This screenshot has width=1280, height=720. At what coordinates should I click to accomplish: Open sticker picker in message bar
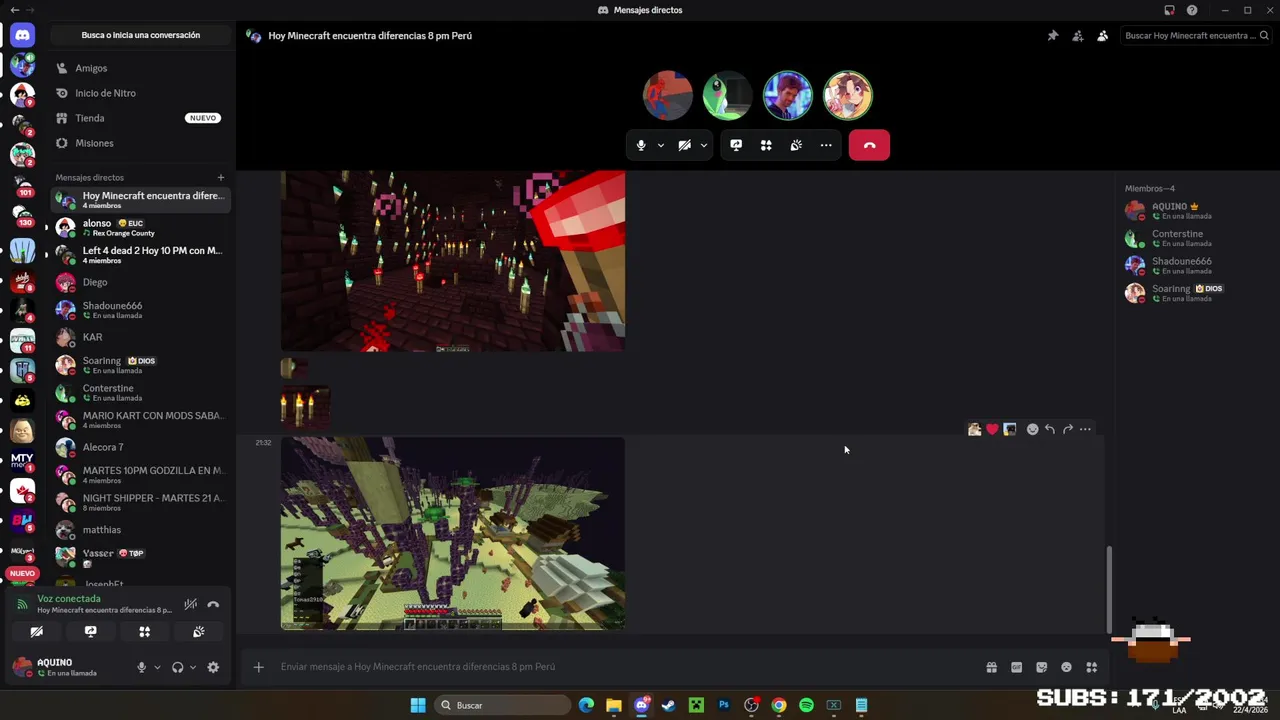(1041, 667)
